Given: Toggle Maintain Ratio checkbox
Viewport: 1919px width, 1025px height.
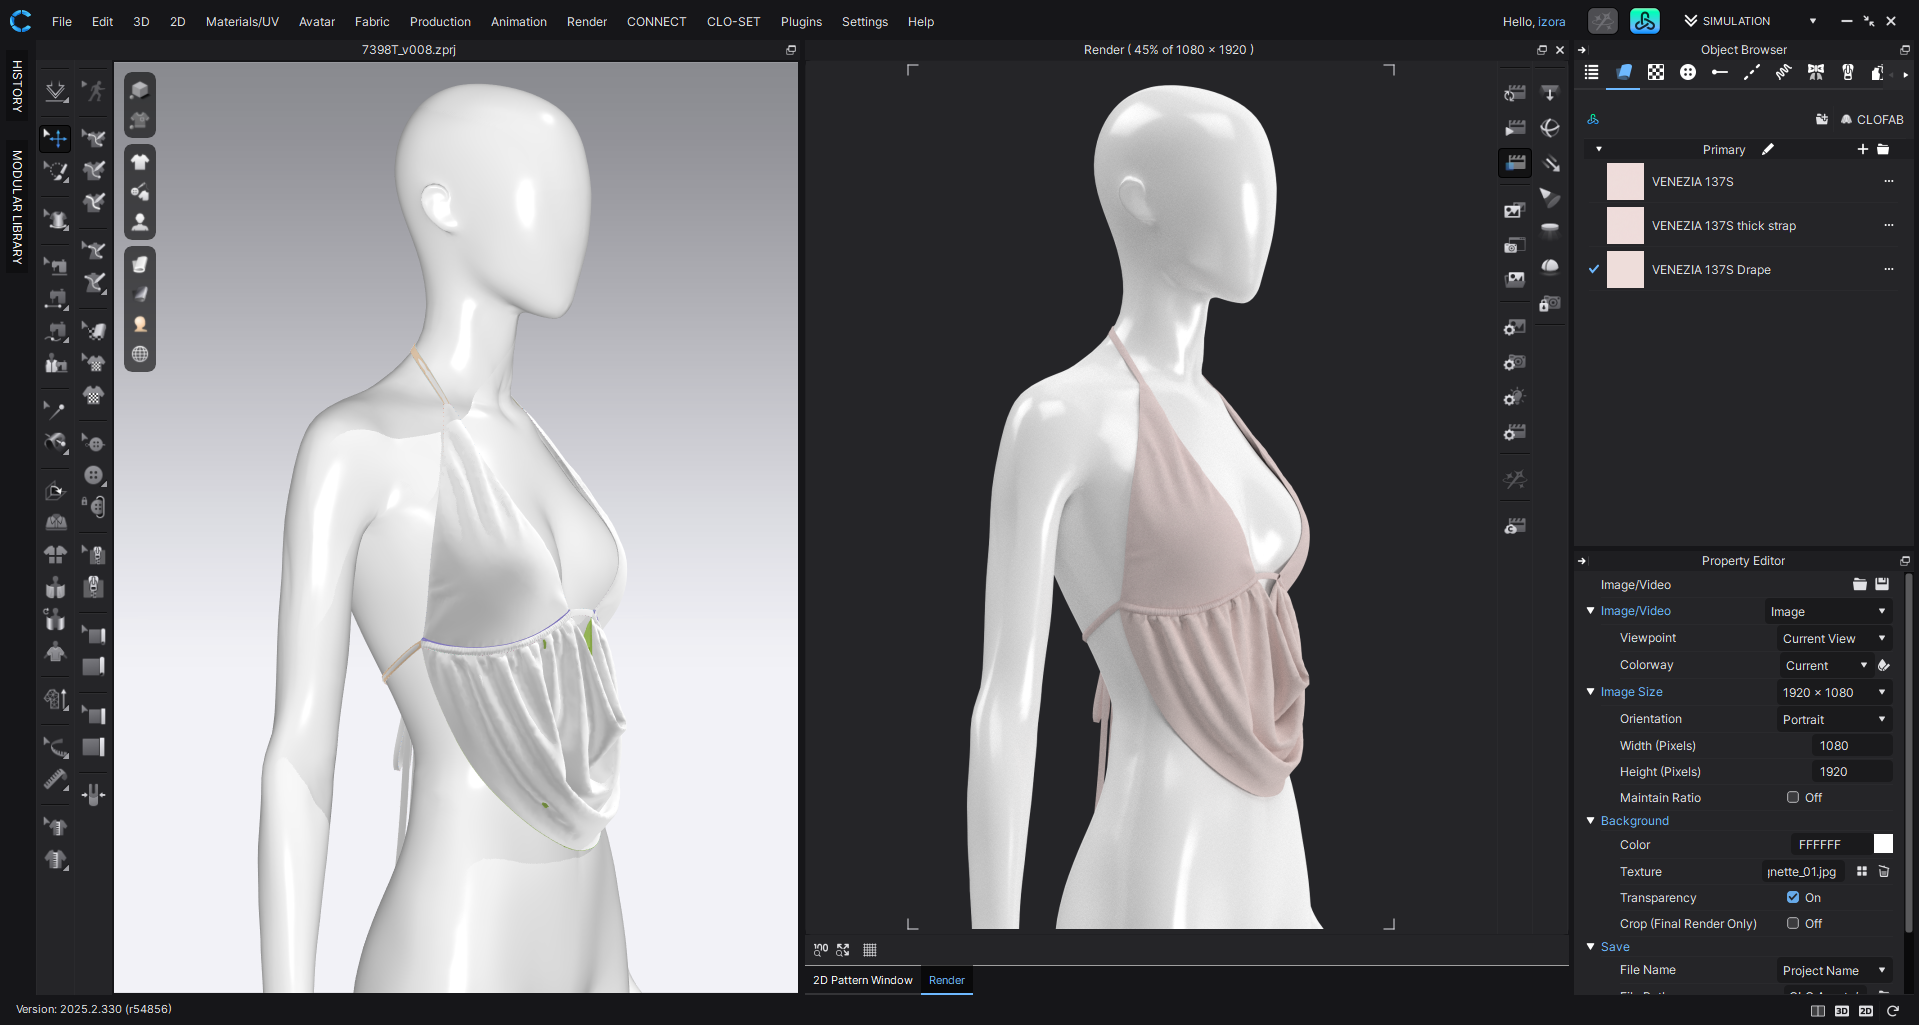Looking at the screenshot, I should point(1793,797).
